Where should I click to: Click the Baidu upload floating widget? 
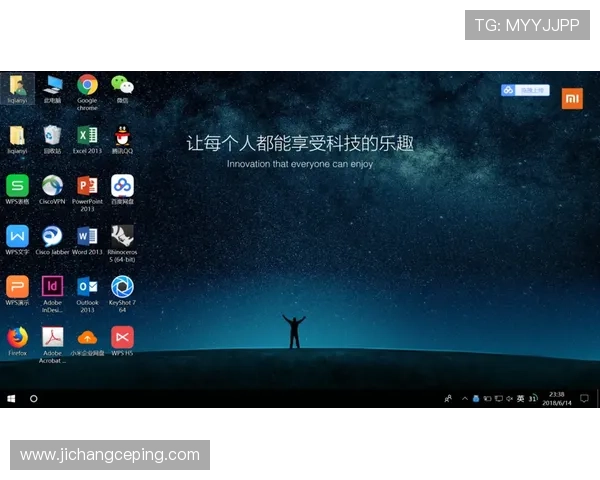pos(525,90)
